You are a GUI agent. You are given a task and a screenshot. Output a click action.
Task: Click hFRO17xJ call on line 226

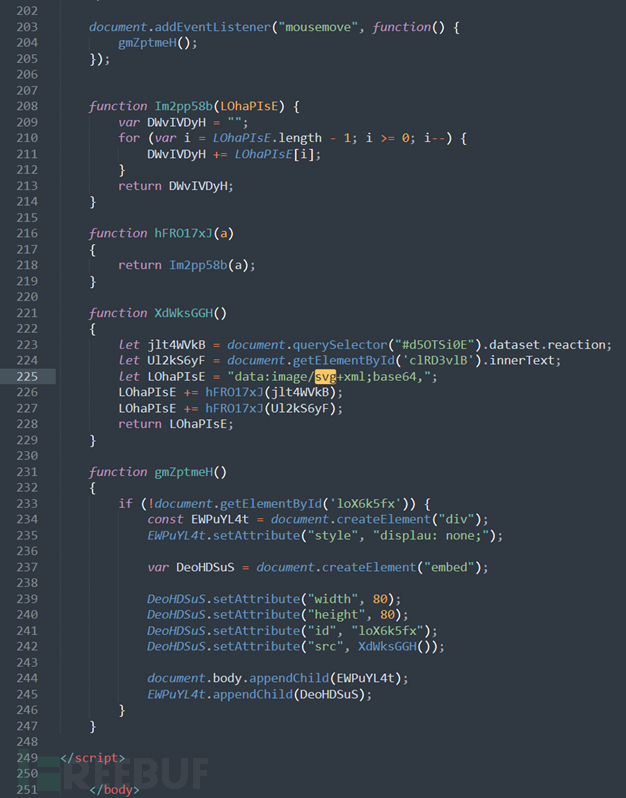(x=234, y=392)
